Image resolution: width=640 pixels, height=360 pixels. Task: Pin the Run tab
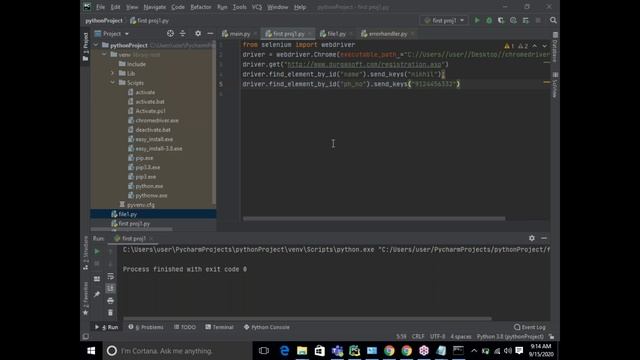[97, 294]
